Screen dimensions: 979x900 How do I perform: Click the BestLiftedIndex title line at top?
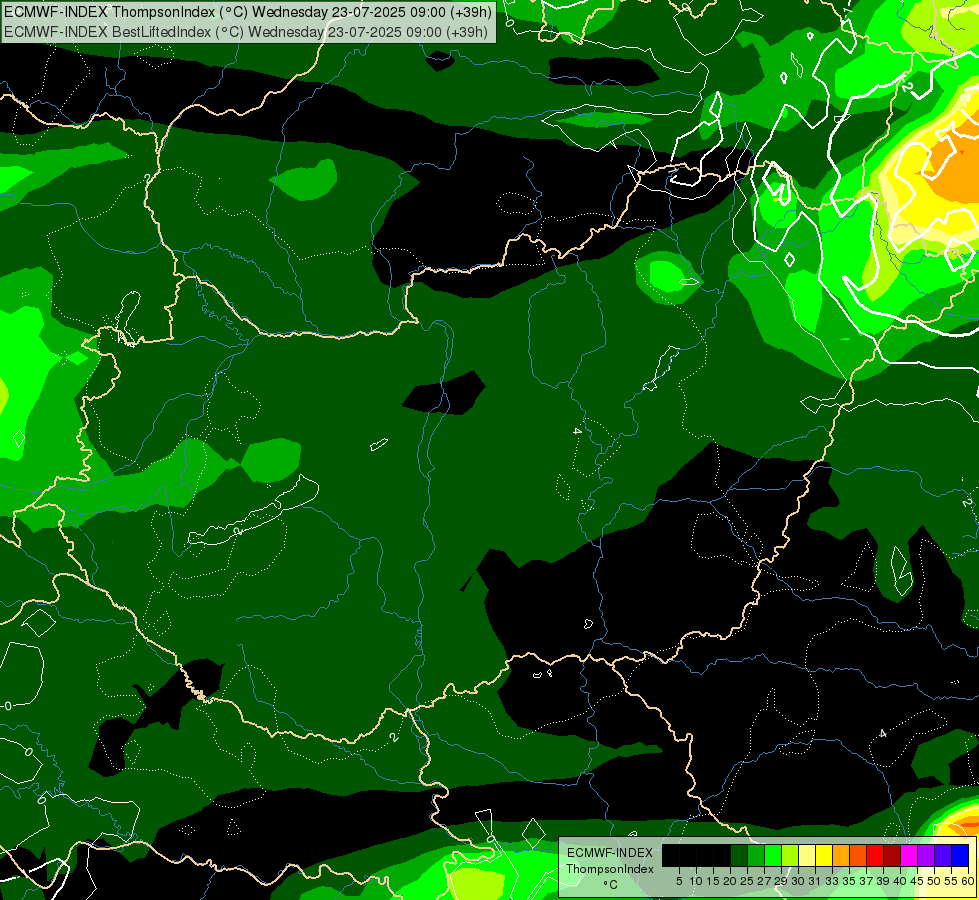click(246, 32)
